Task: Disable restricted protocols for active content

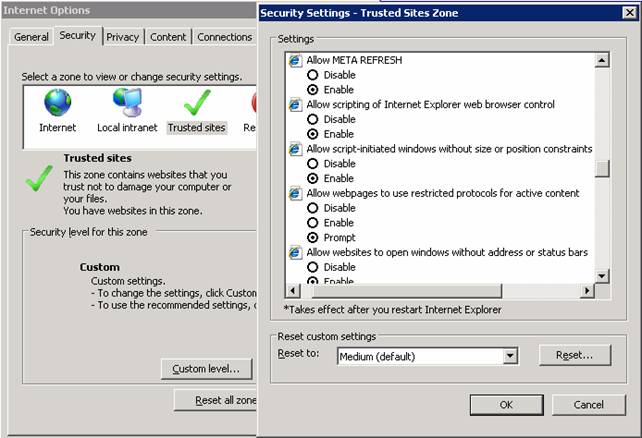Action: click(x=312, y=208)
